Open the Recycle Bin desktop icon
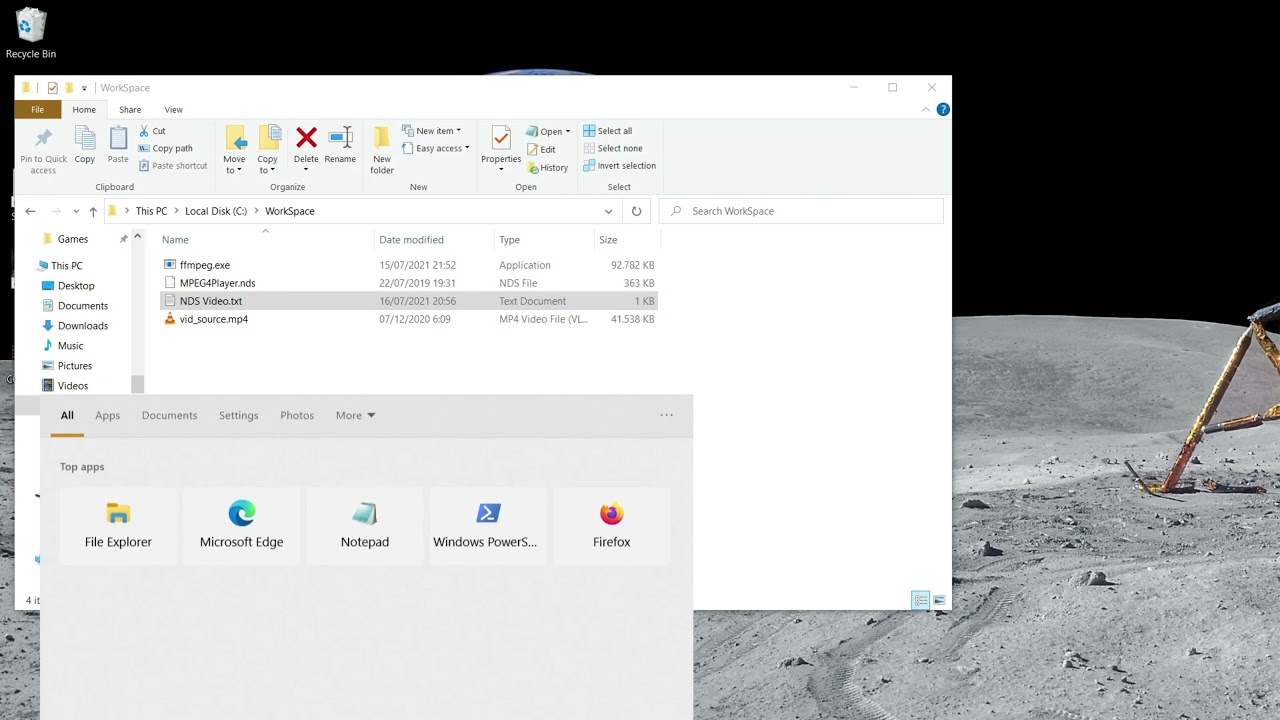The height and width of the screenshot is (720, 1280). coord(30,33)
